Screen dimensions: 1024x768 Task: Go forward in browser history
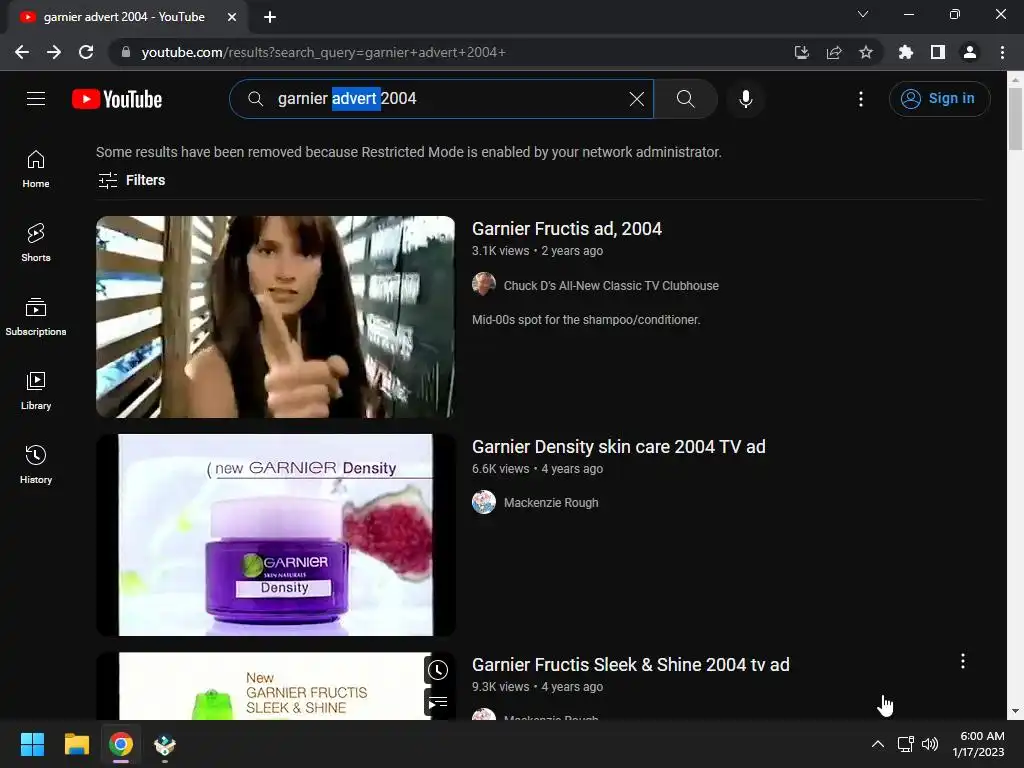tap(54, 52)
